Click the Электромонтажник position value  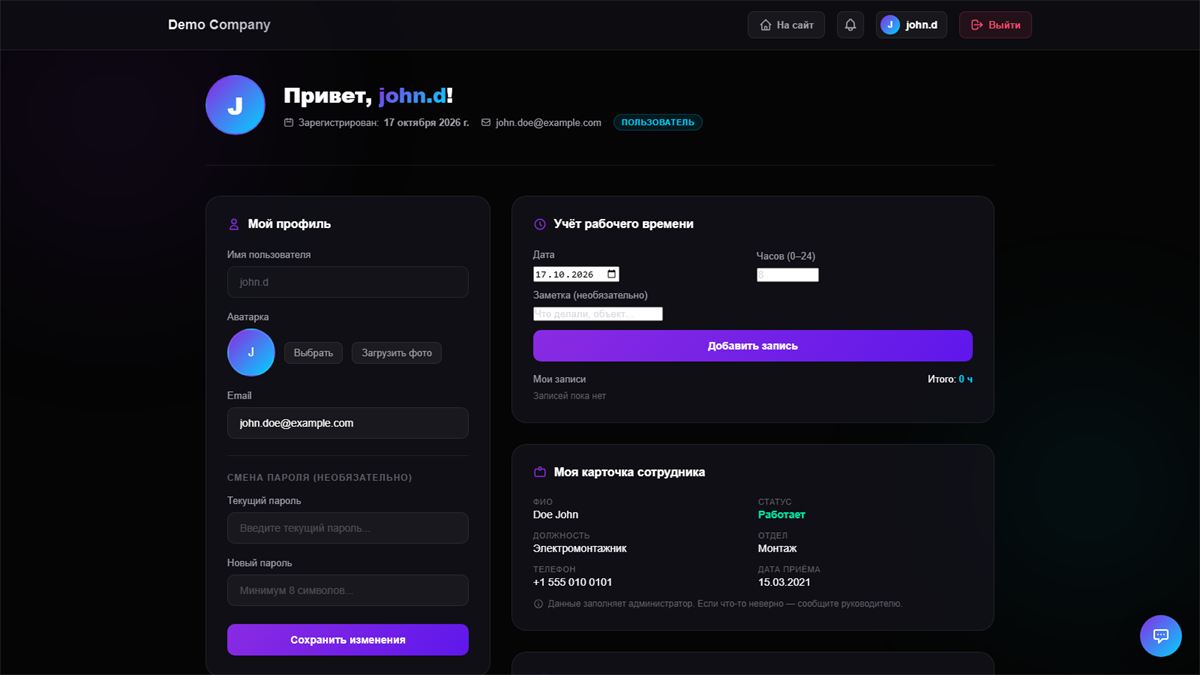(x=580, y=548)
